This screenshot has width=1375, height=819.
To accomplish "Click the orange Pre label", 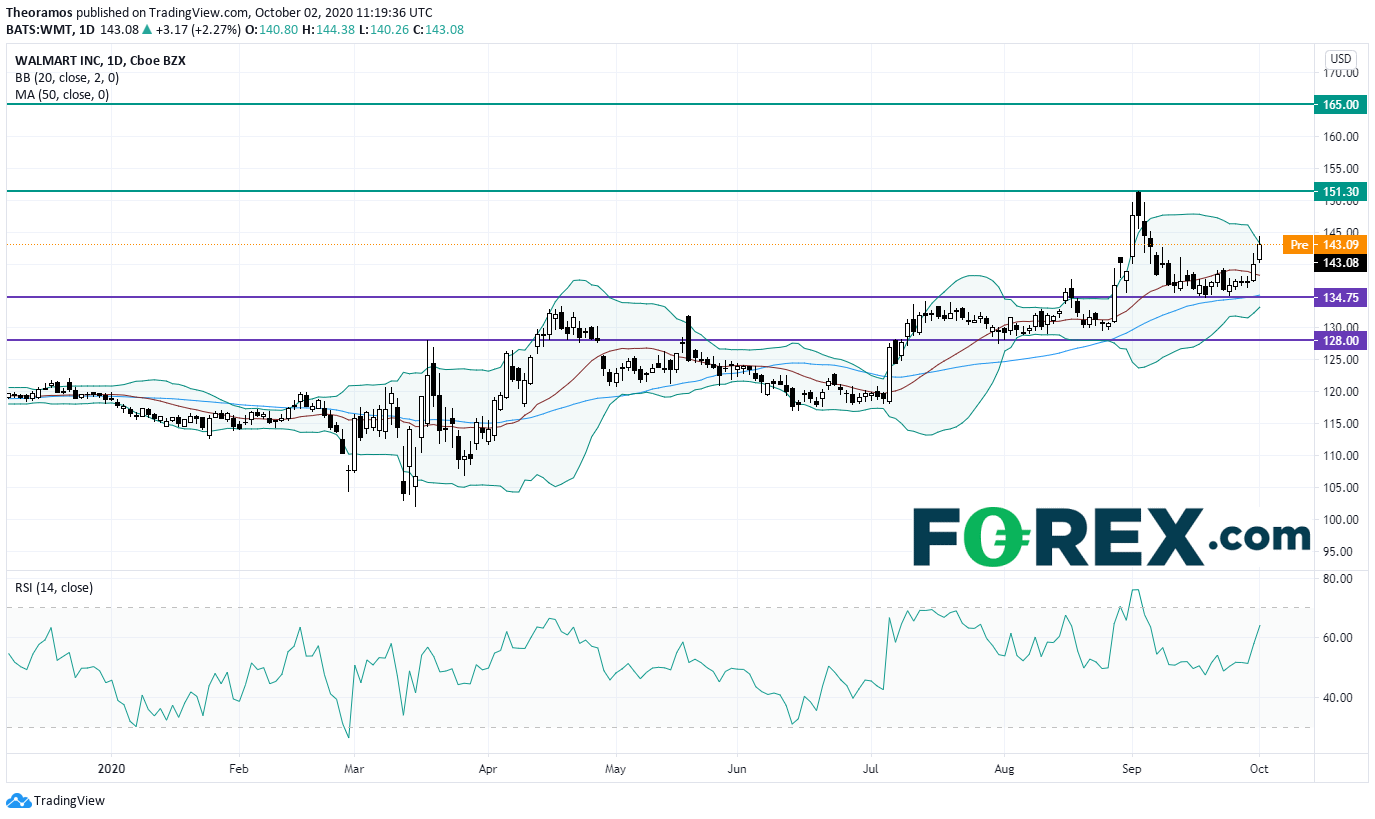I will [x=1298, y=244].
